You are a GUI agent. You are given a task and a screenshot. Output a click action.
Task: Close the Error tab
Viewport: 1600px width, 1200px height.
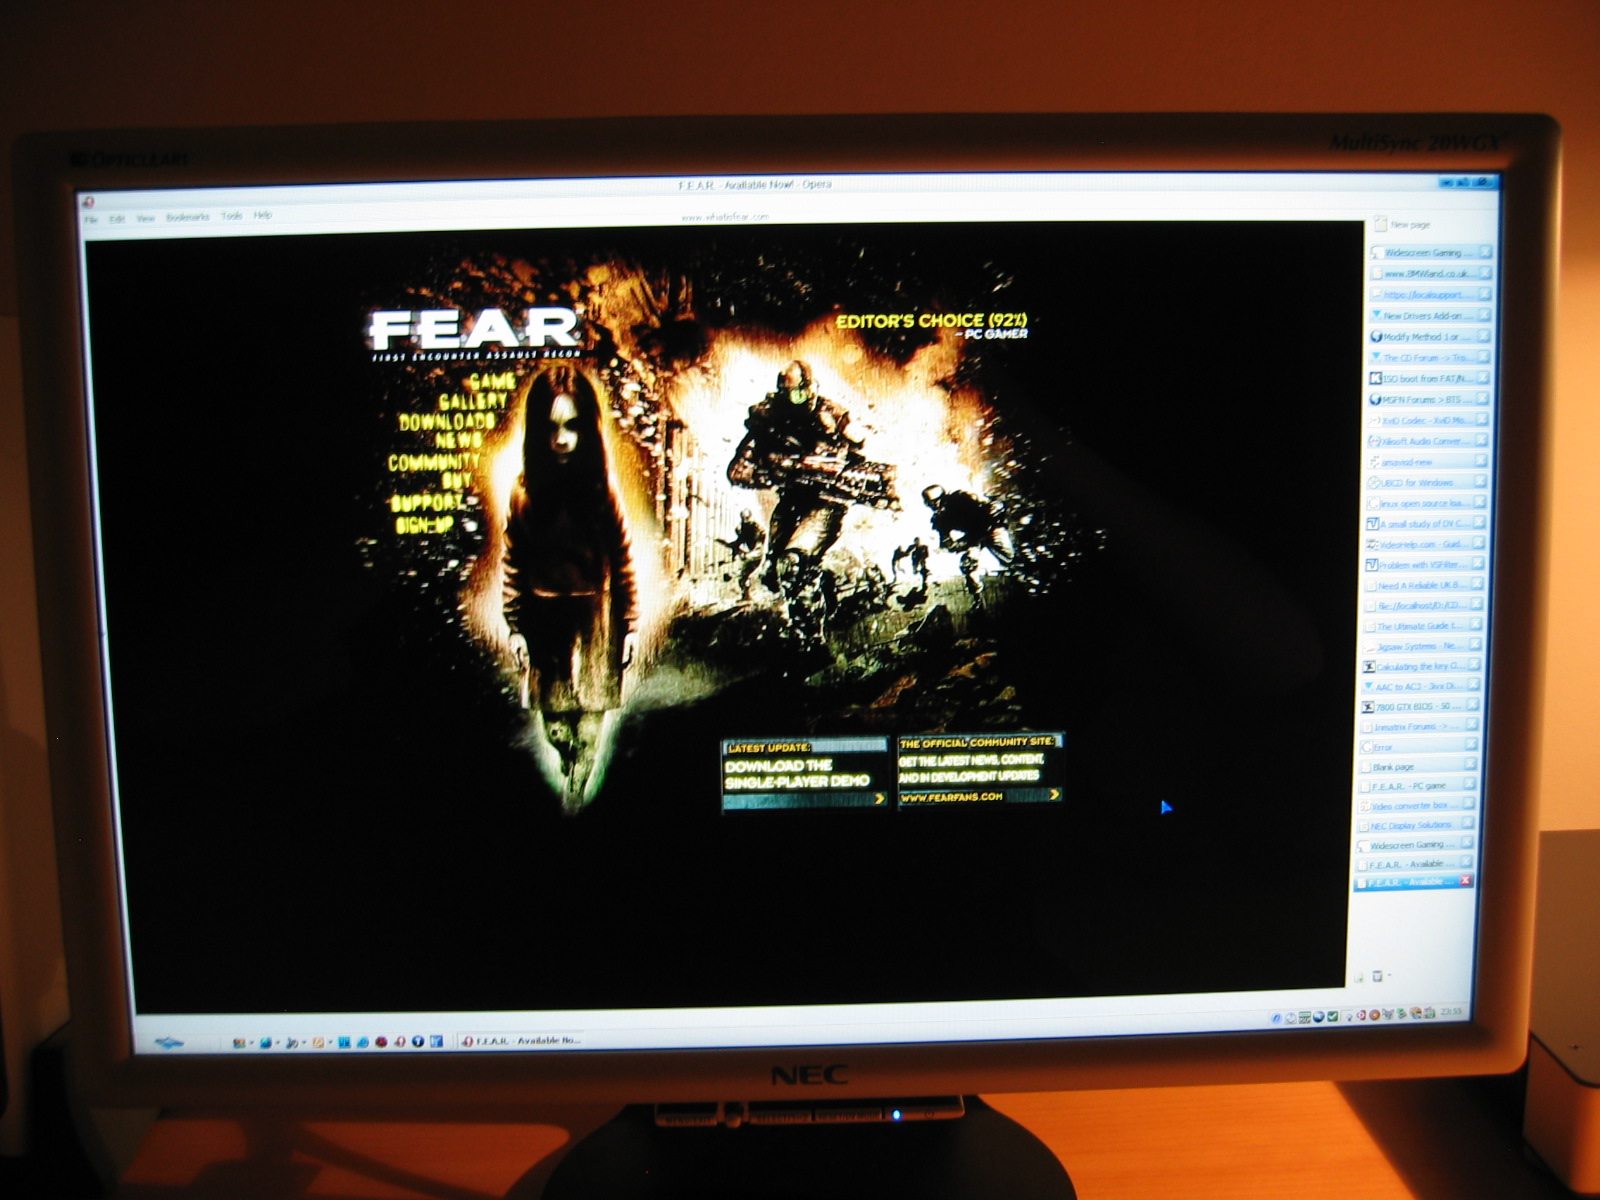pyautogui.click(x=1471, y=745)
